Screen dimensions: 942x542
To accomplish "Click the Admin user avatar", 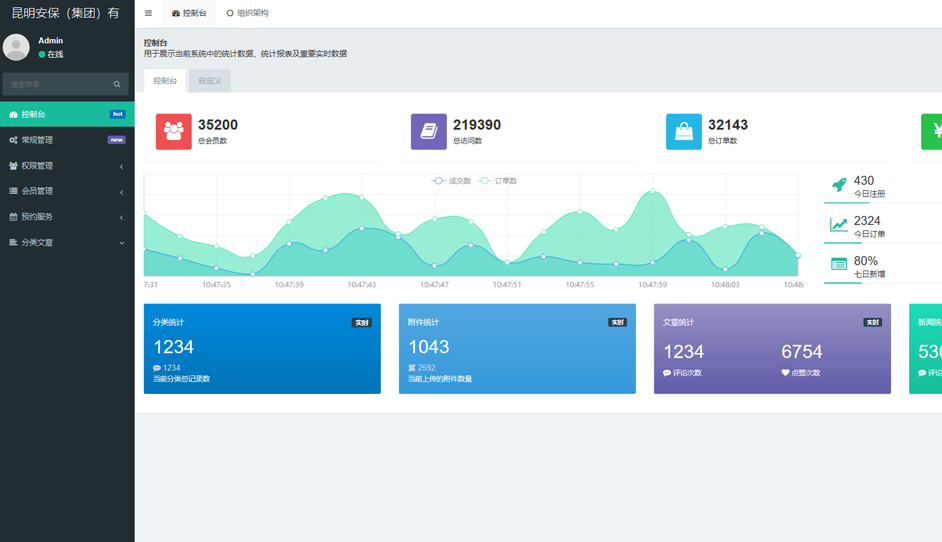I will (16, 47).
